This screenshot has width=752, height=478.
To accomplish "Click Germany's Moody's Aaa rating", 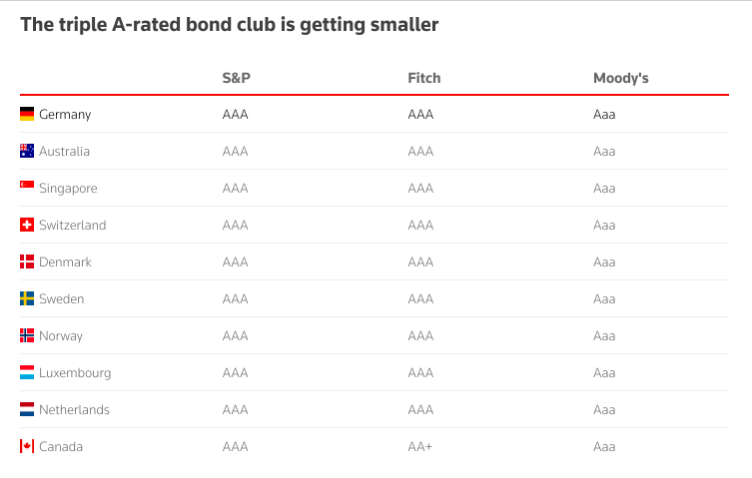I will pyautogui.click(x=604, y=114).
